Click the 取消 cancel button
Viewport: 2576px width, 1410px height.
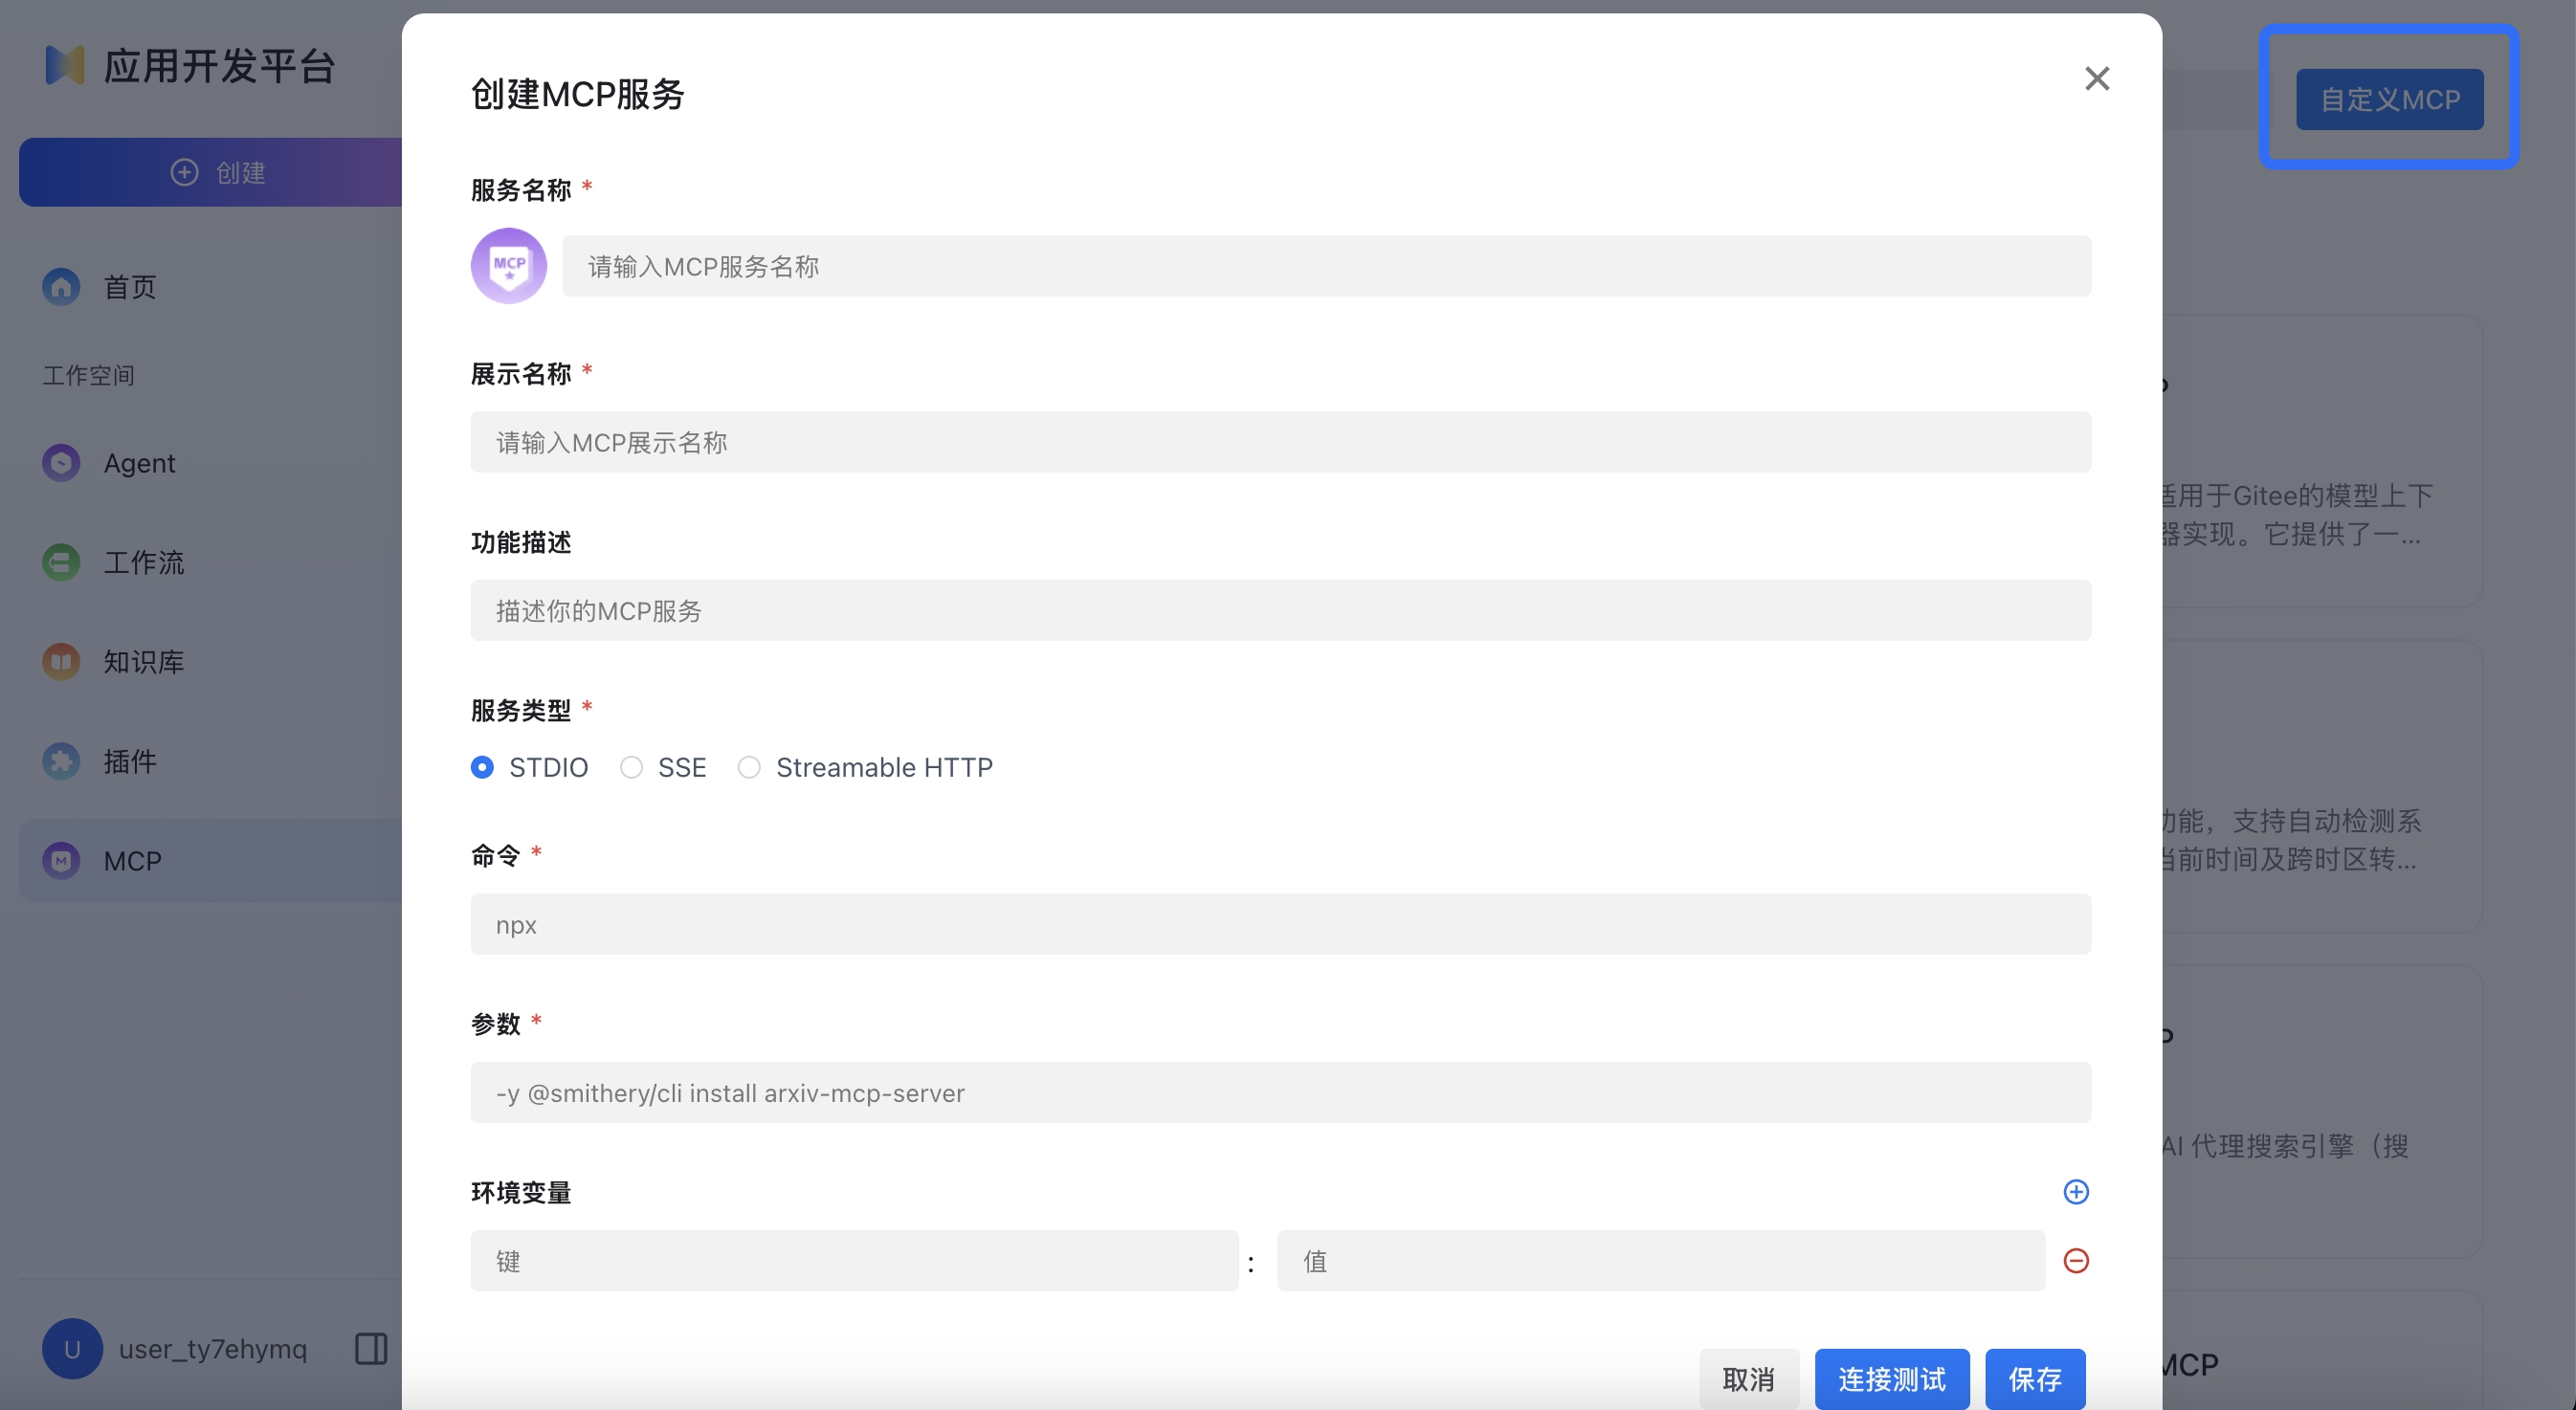1748,1379
